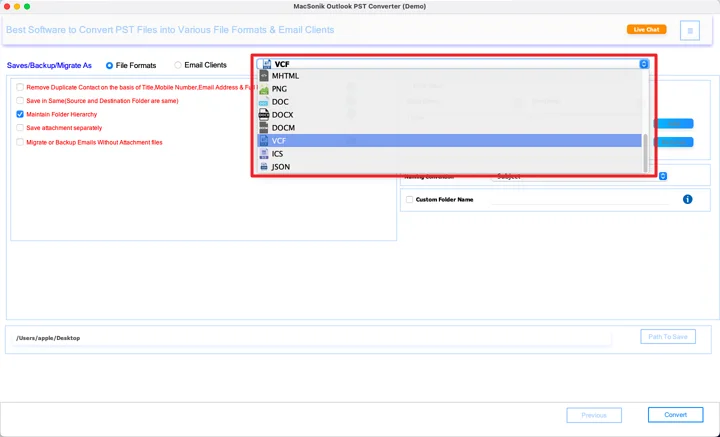Click the MHTML format icon
The height and width of the screenshot is (437, 720).
point(264,76)
